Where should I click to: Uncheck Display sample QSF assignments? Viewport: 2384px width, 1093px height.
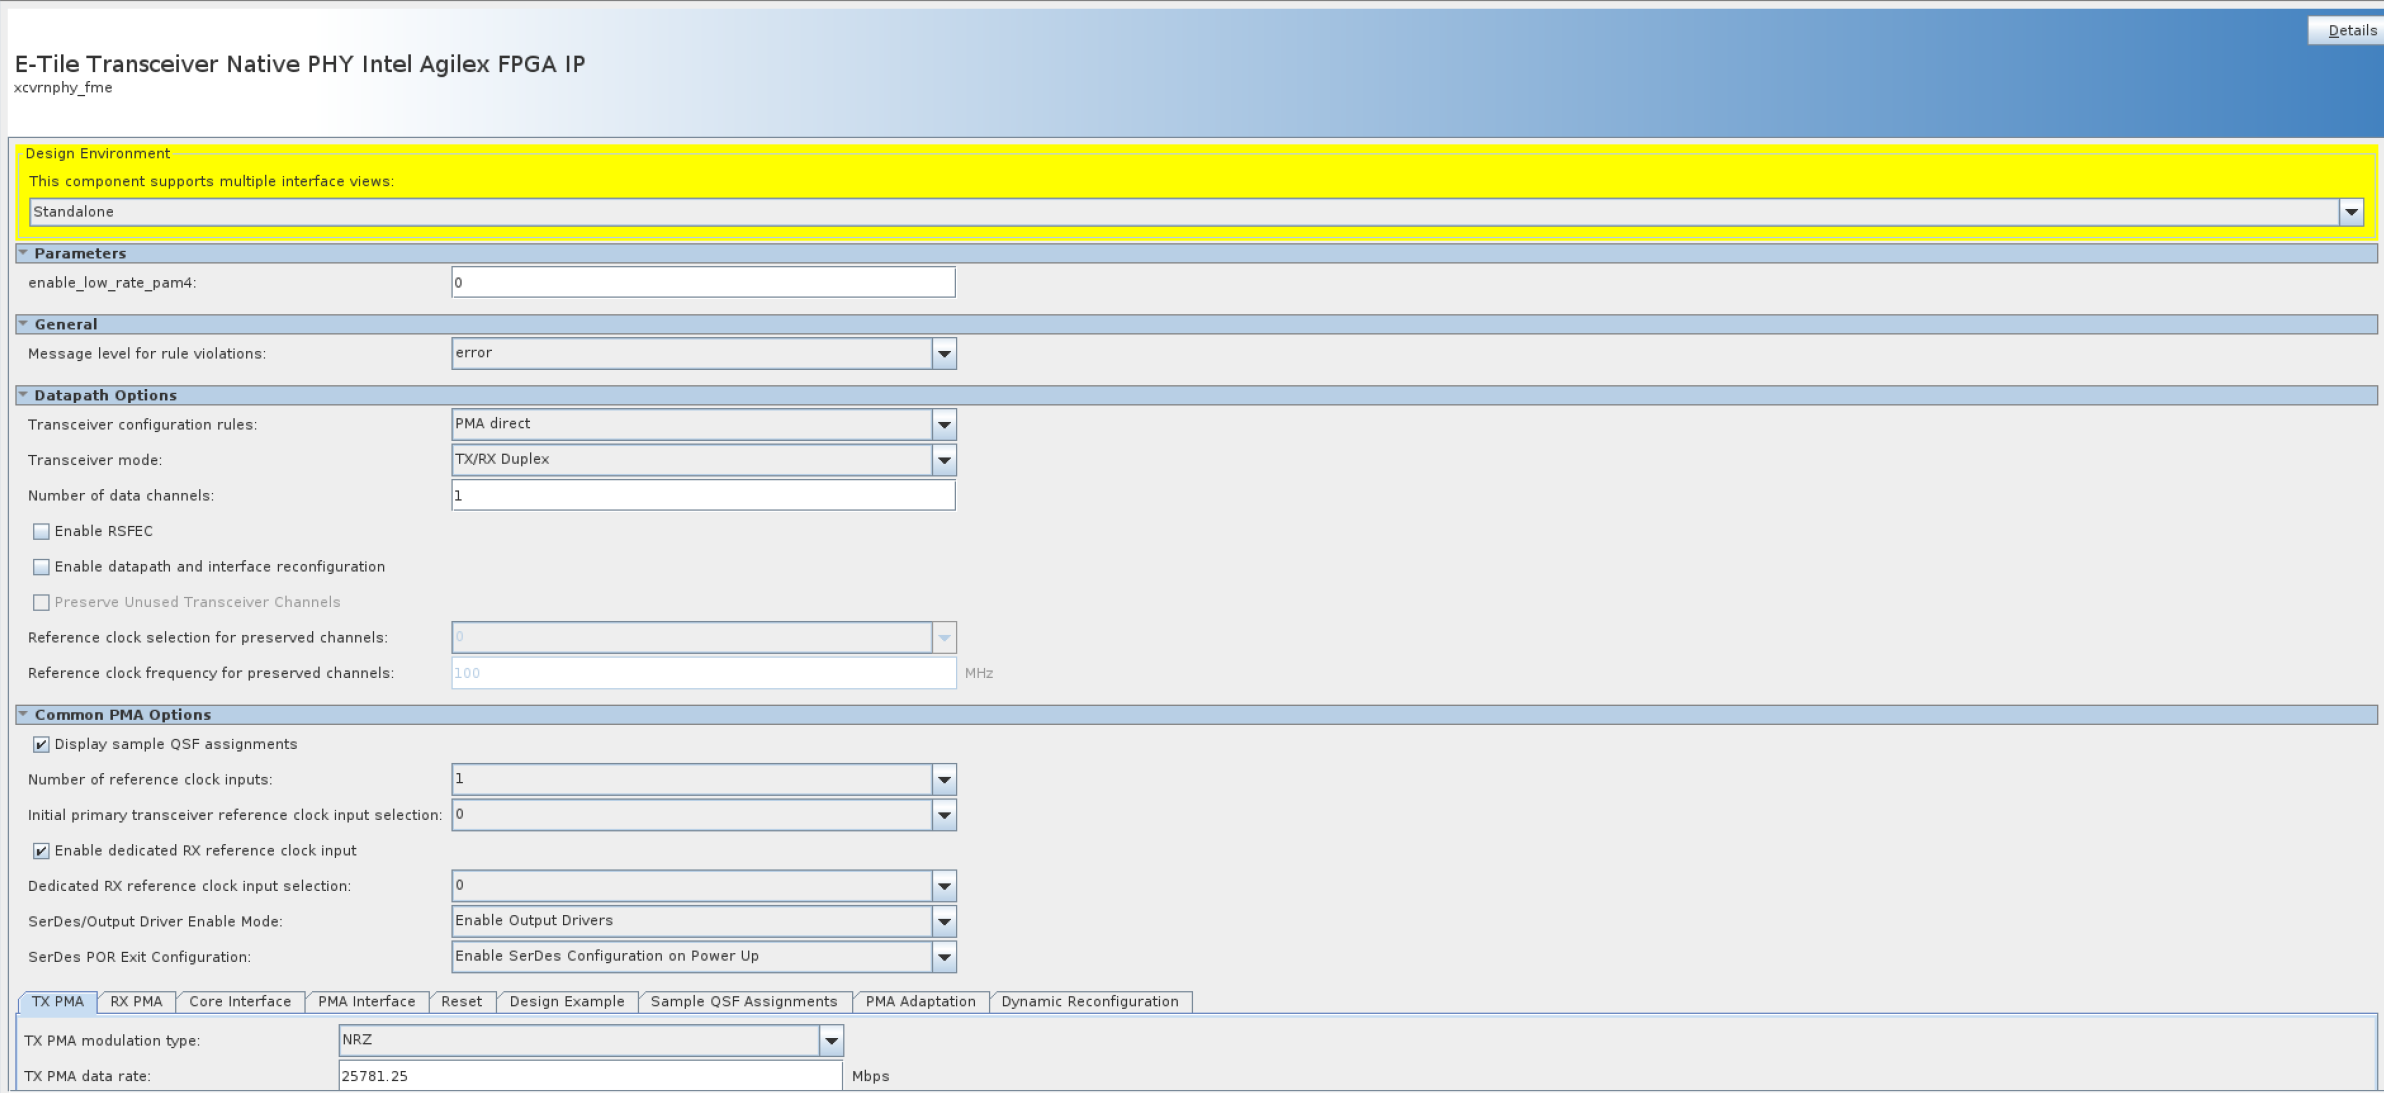click(x=41, y=744)
